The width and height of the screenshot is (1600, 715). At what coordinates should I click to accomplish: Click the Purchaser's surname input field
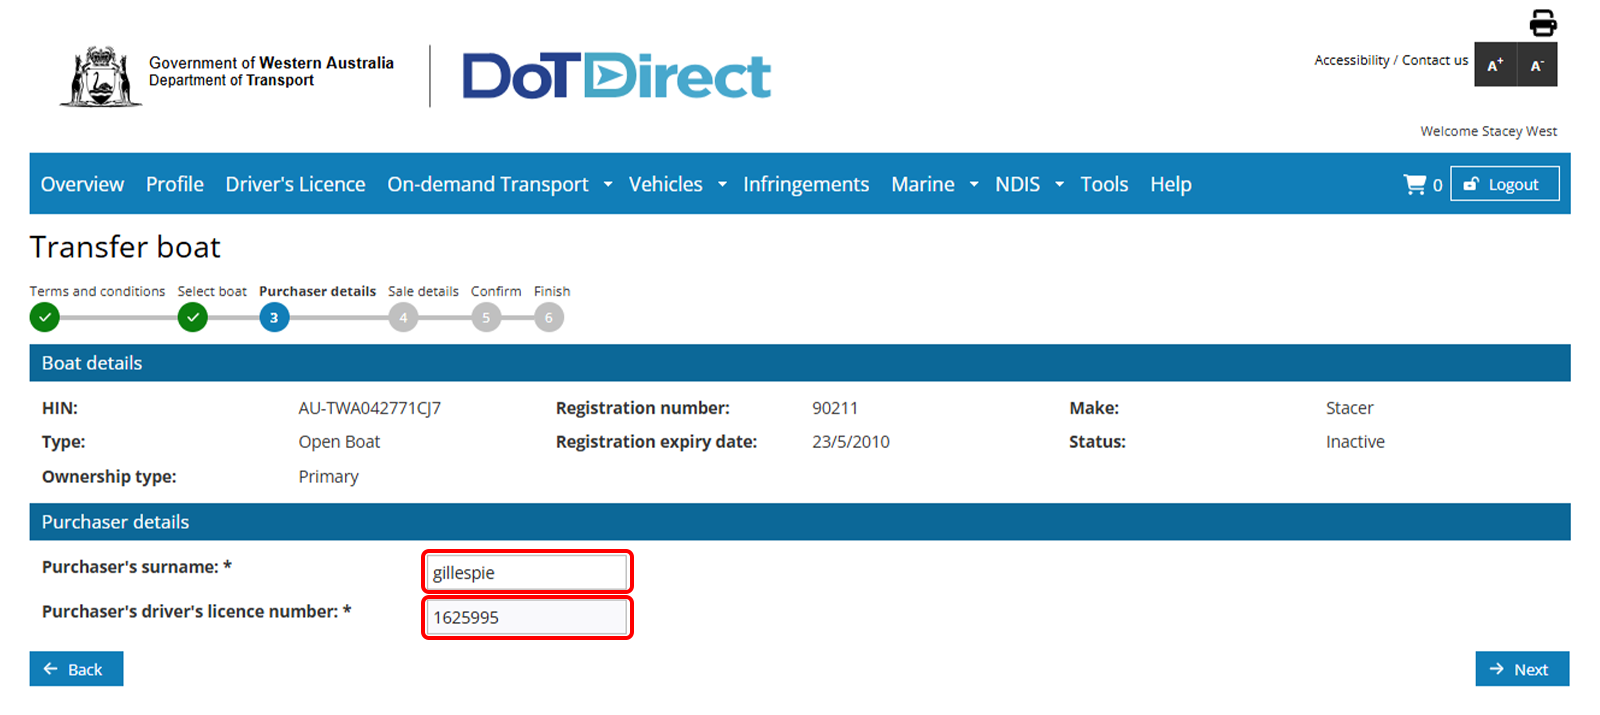(x=527, y=572)
